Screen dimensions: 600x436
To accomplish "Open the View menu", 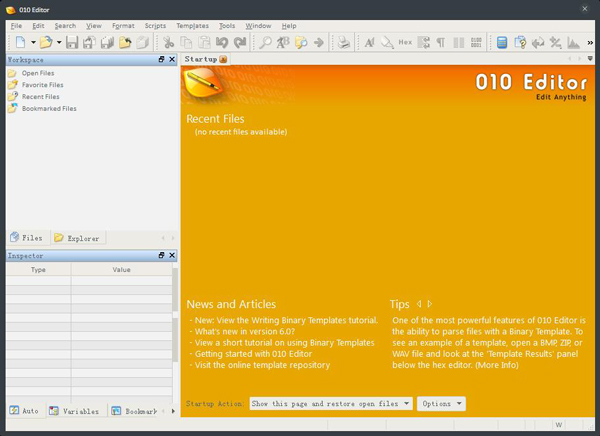I will [x=94, y=26].
